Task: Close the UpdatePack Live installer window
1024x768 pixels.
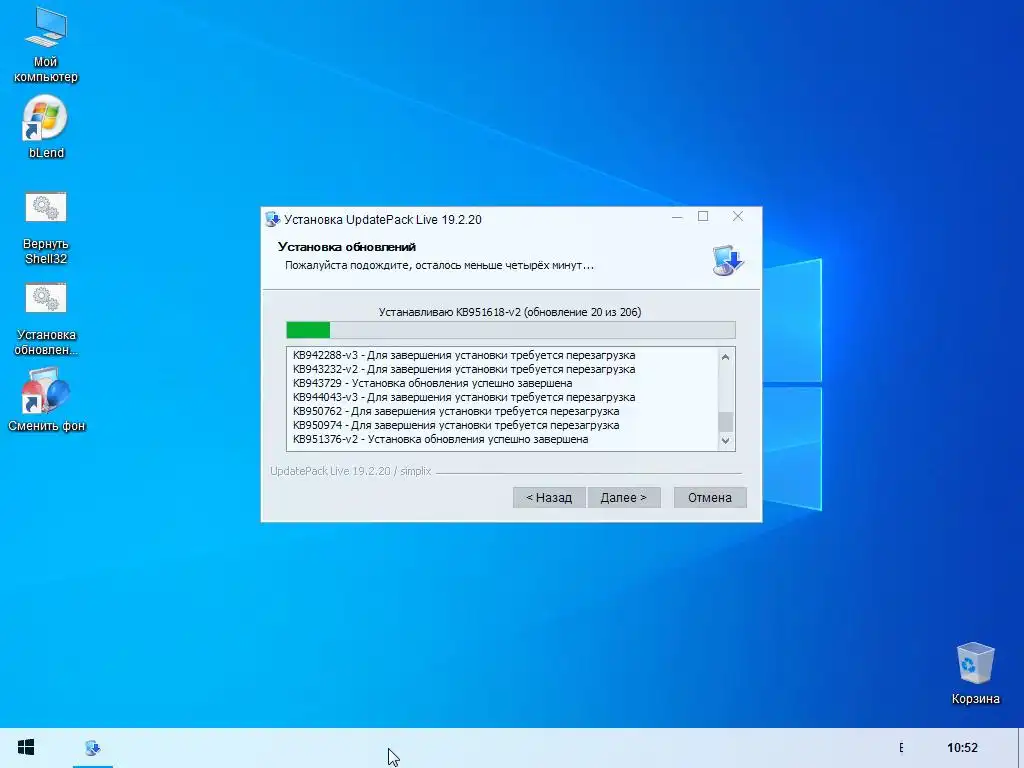Action: click(x=738, y=217)
